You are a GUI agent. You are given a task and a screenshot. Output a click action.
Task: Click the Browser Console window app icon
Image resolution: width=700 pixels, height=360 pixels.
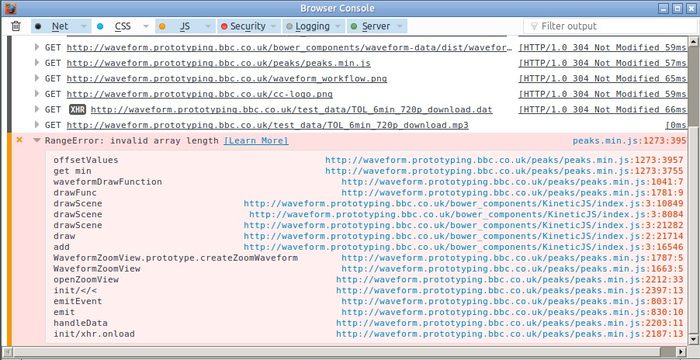click(x=11, y=8)
